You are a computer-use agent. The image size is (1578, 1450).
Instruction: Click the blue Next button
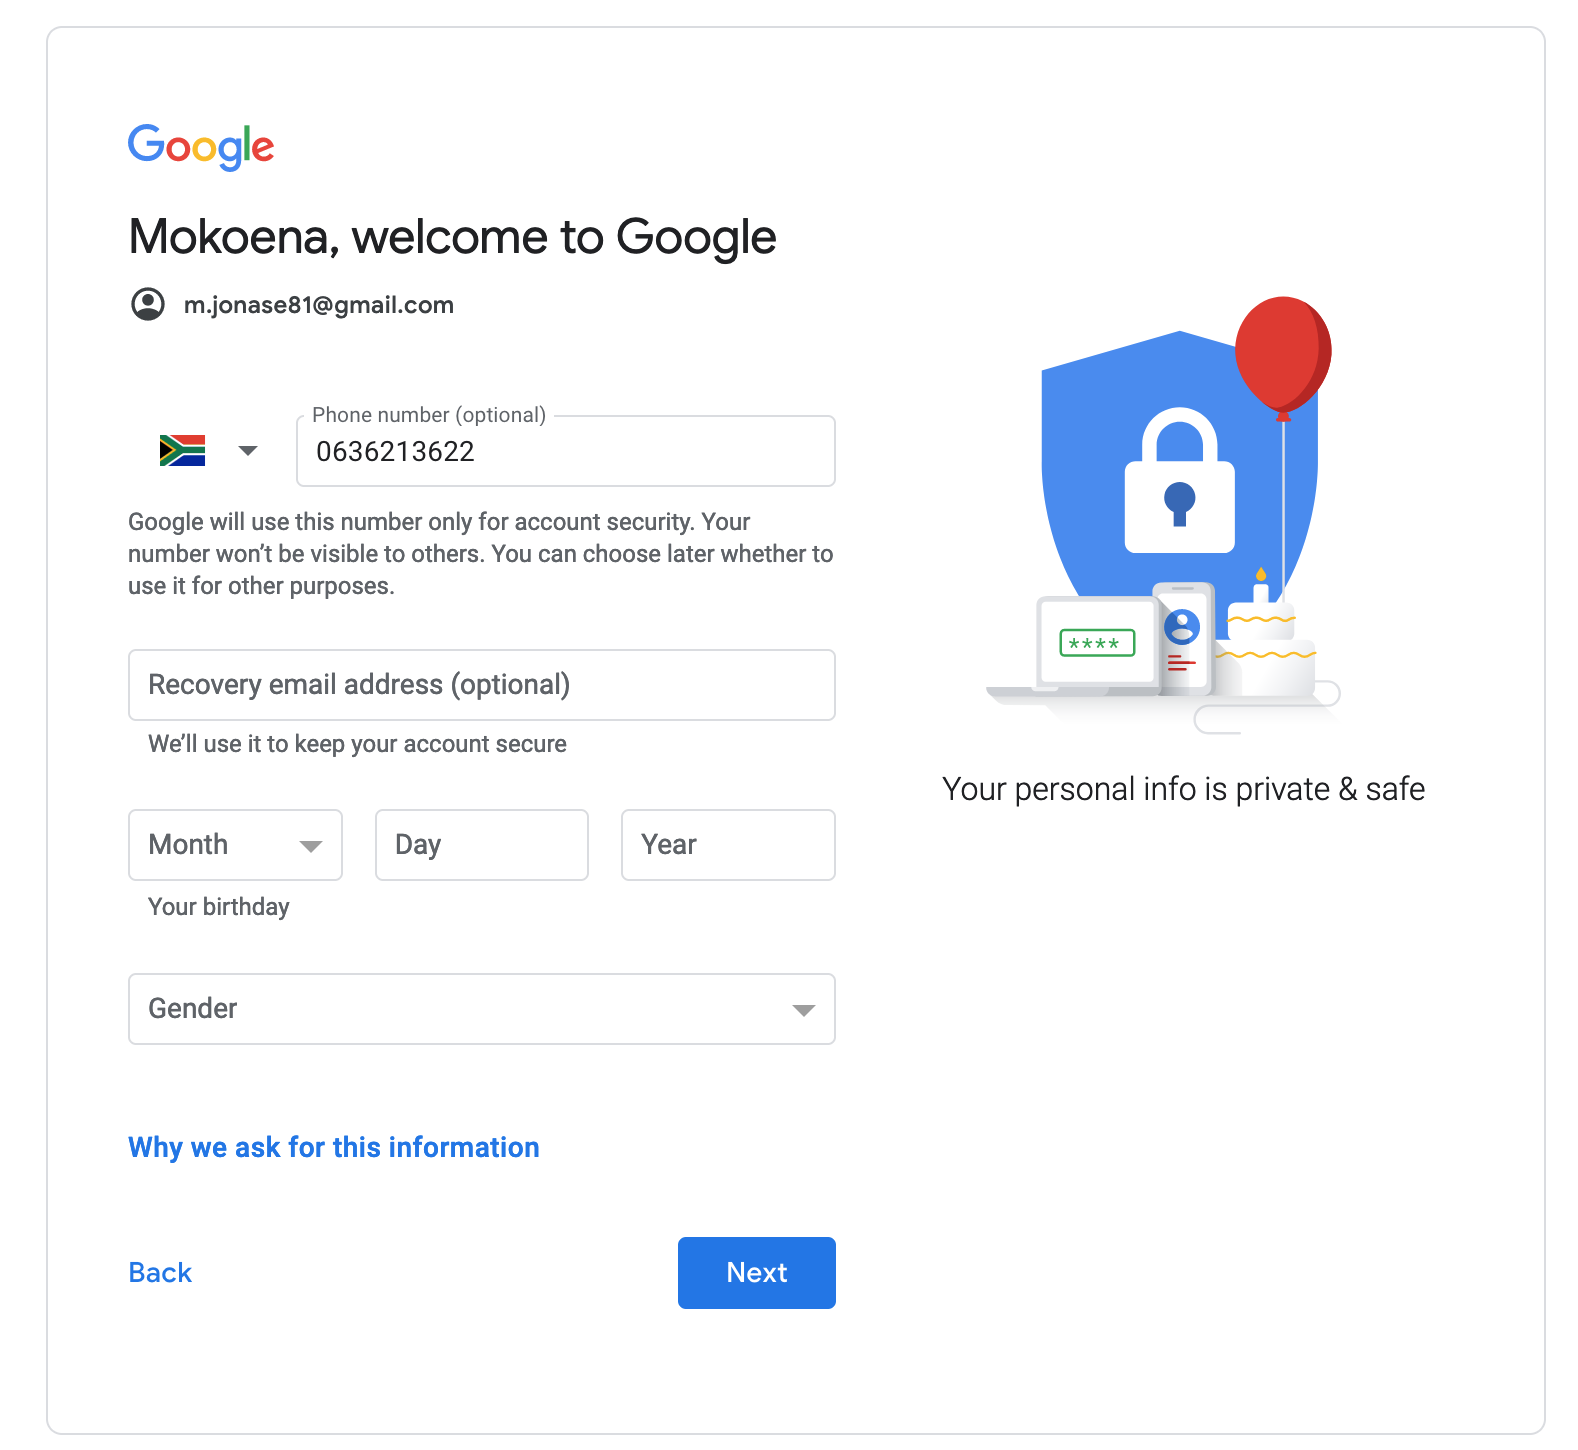click(x=757, y=1273)
